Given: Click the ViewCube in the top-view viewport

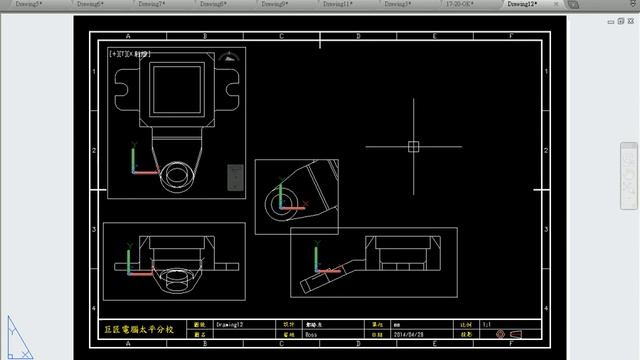Looking at the screenshot, I should pyautogui.click(x=229, y=57).
